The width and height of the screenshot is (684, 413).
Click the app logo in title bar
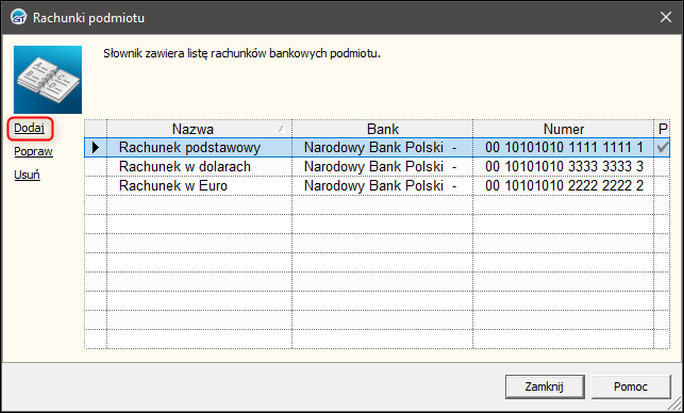(19, 17)
